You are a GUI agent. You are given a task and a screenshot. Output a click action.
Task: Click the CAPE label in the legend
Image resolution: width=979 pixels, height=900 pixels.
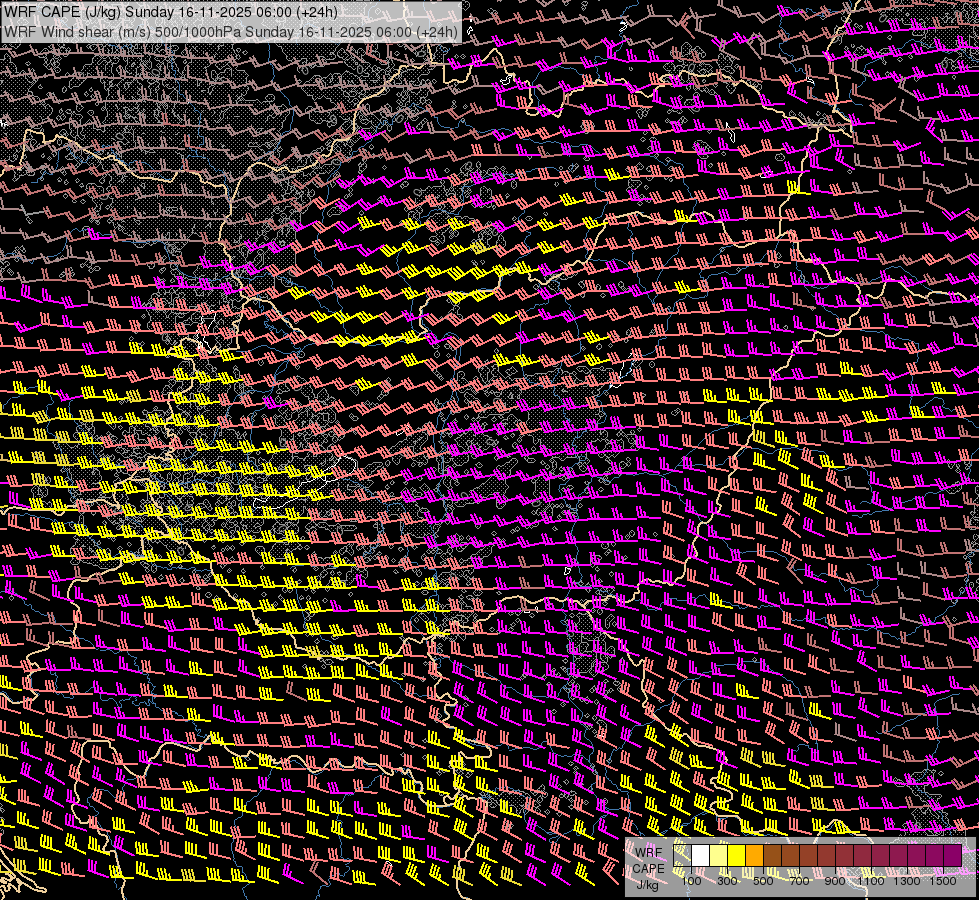649,869
